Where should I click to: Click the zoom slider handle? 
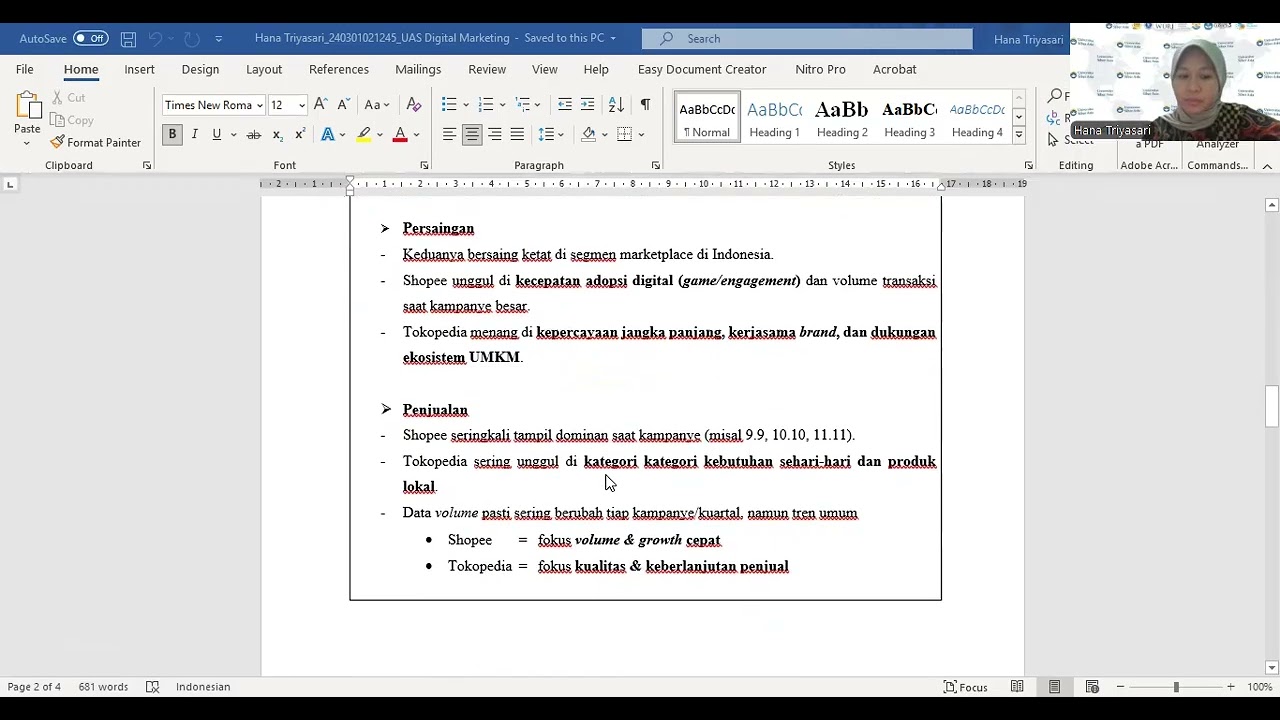click(x=1176, y=687)
